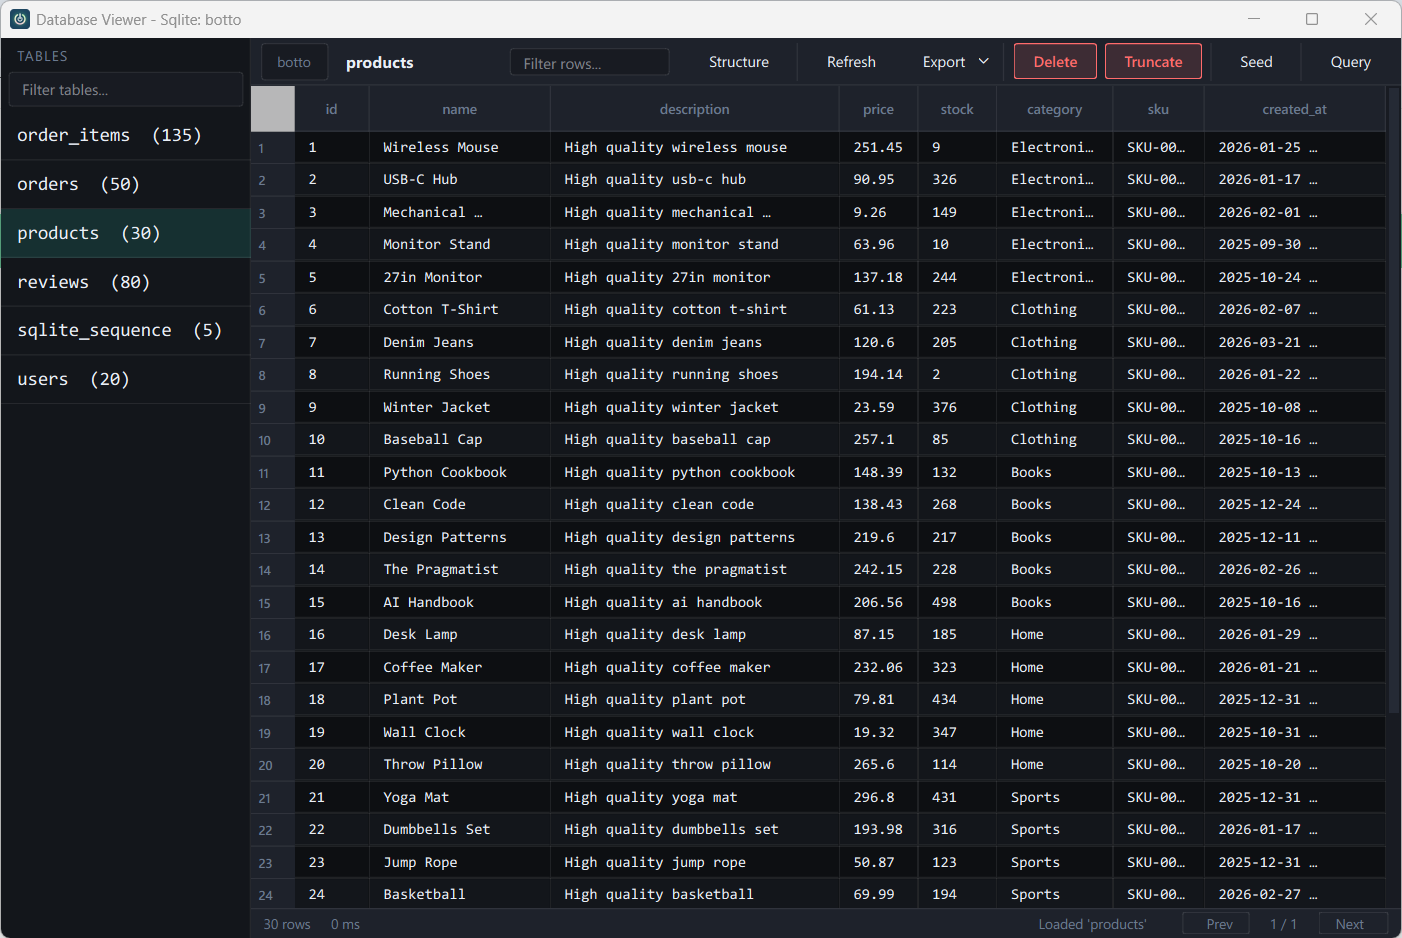Screen dimensions: 1402x938
Task: Click the Structure button
Action: click(x=739, y=62)
